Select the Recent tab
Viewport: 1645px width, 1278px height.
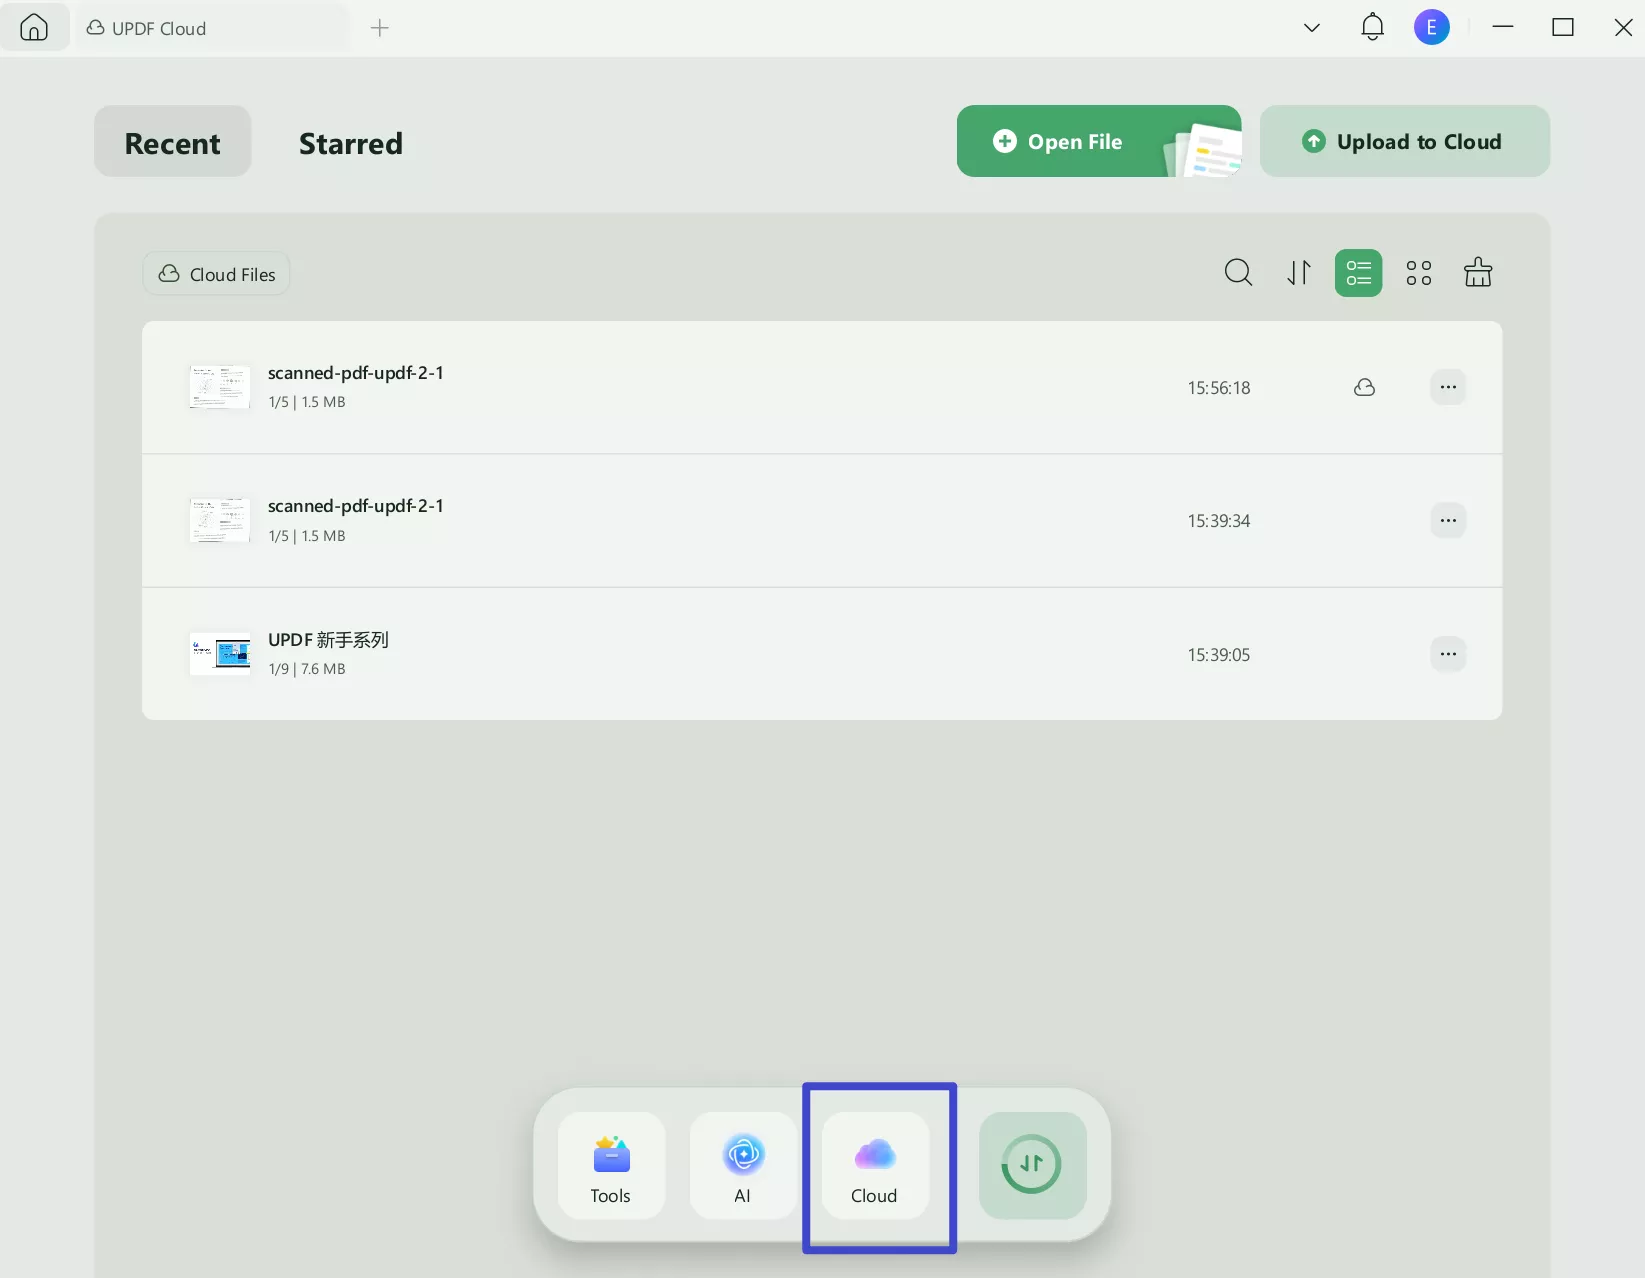(173, 142)
